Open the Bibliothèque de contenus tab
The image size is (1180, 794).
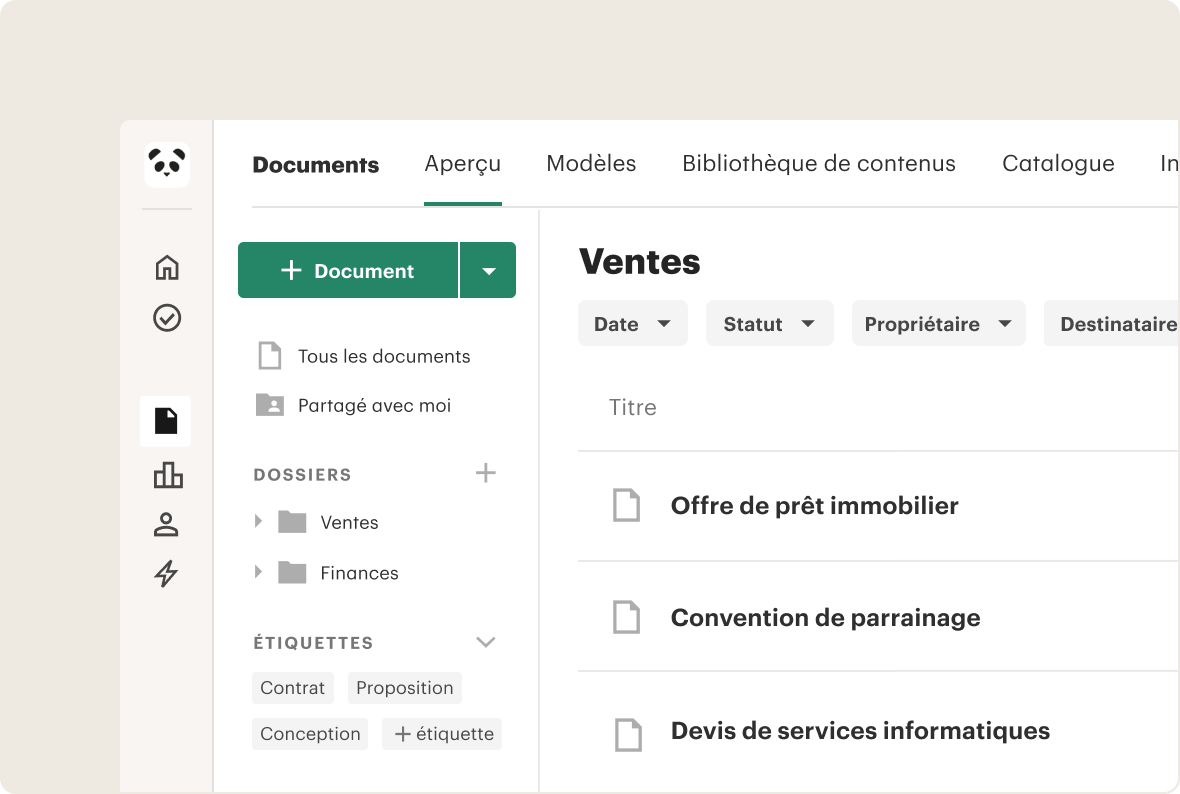pyautogui.click(x=819, y=163)
